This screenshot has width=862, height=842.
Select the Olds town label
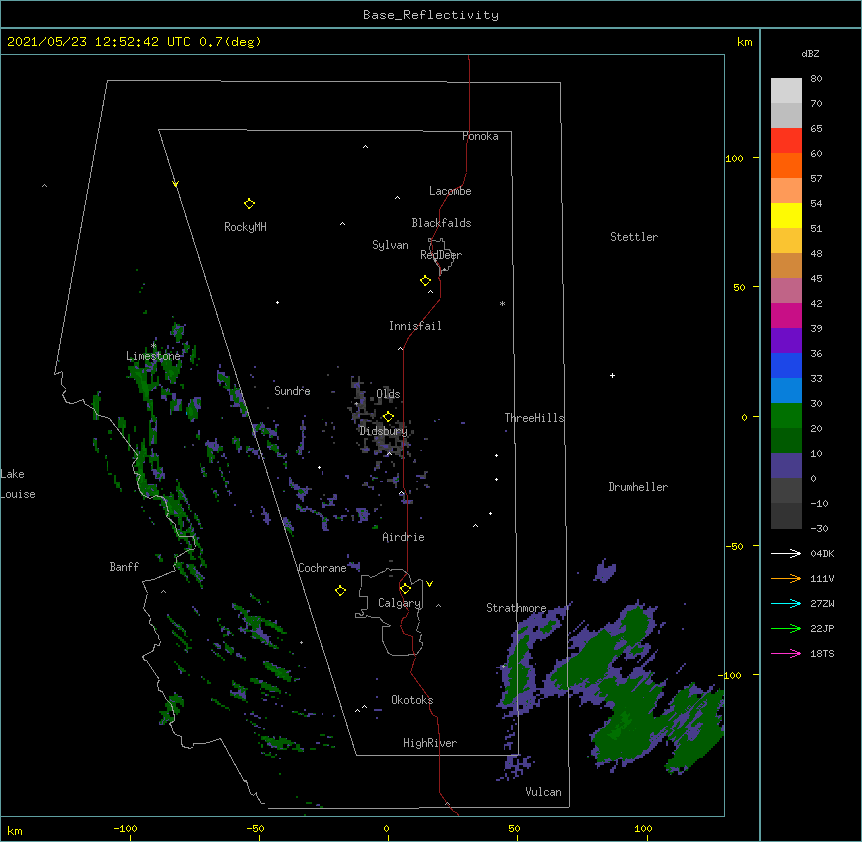(x=388, y=394)
